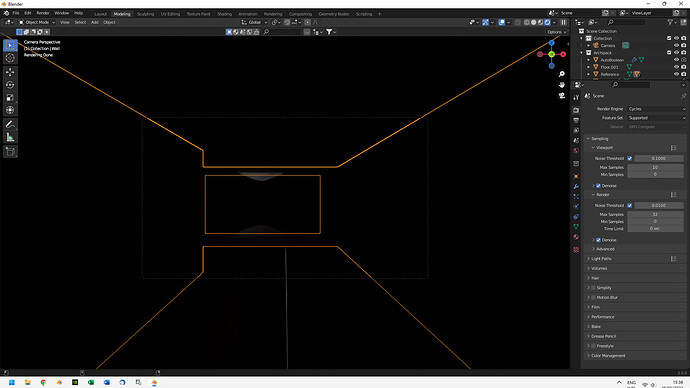This screenshot has width=690, height=388.
Task: Open the Texture properties tab
Action: tap(576, 249)
